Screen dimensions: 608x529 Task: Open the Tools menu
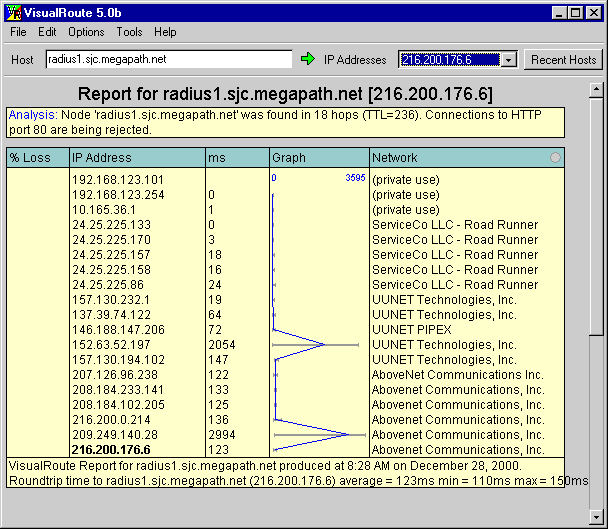(x=130, y=32)
